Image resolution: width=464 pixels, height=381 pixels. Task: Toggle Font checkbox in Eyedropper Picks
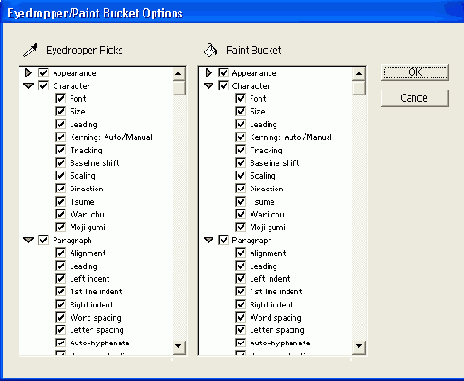coord(60,98)
